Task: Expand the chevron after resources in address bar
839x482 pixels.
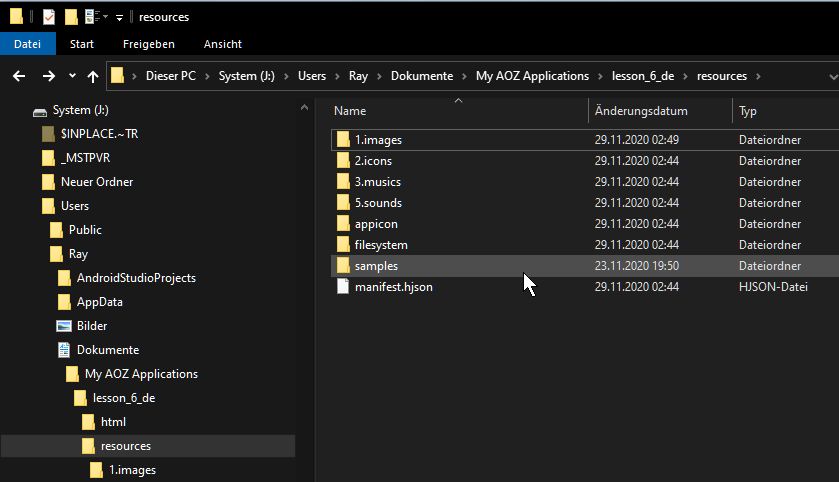Action: (758, 76)
